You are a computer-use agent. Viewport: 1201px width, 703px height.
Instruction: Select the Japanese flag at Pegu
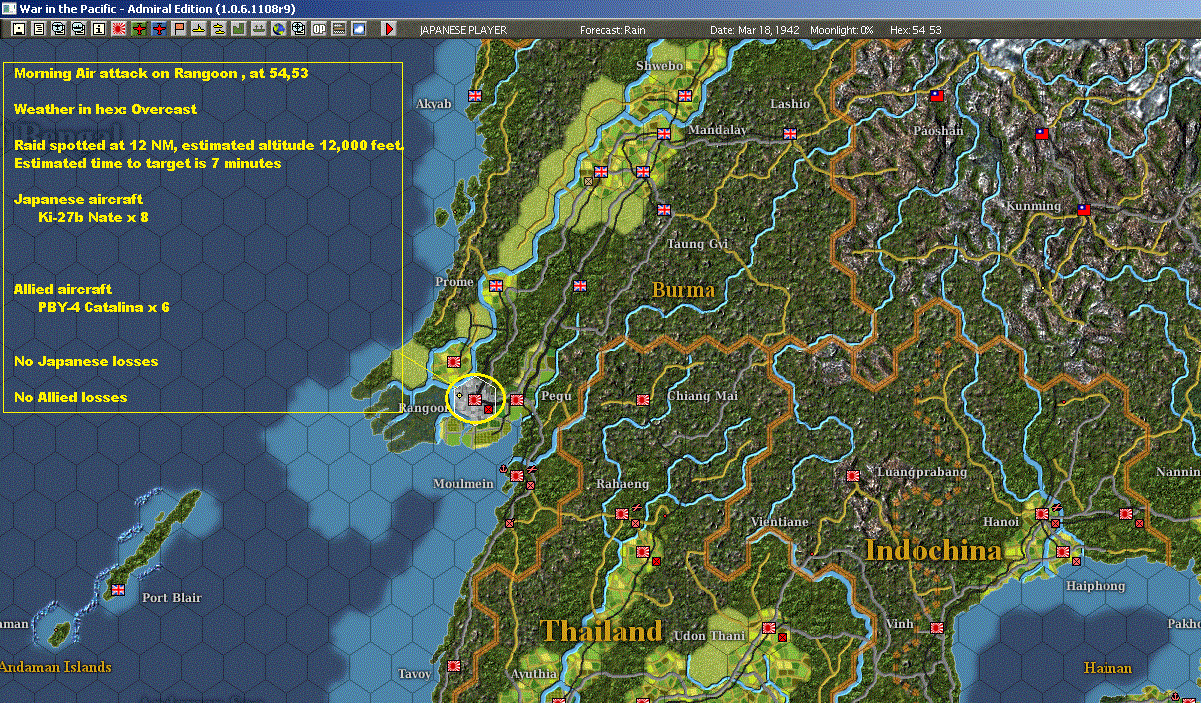click(x=516, y=400)
